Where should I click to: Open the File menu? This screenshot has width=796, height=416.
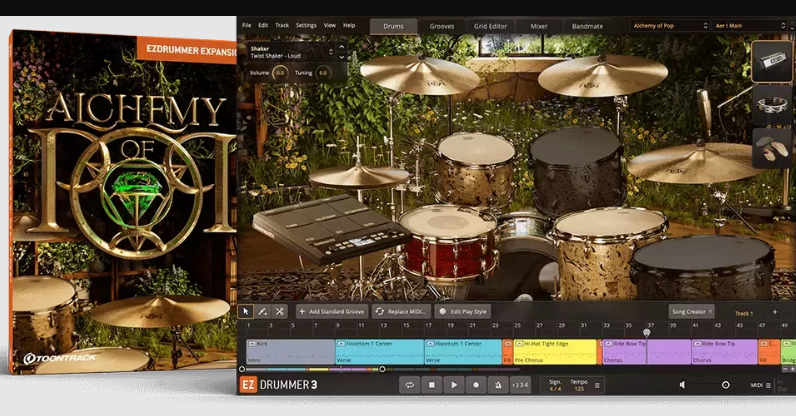[x=247, y=25]
